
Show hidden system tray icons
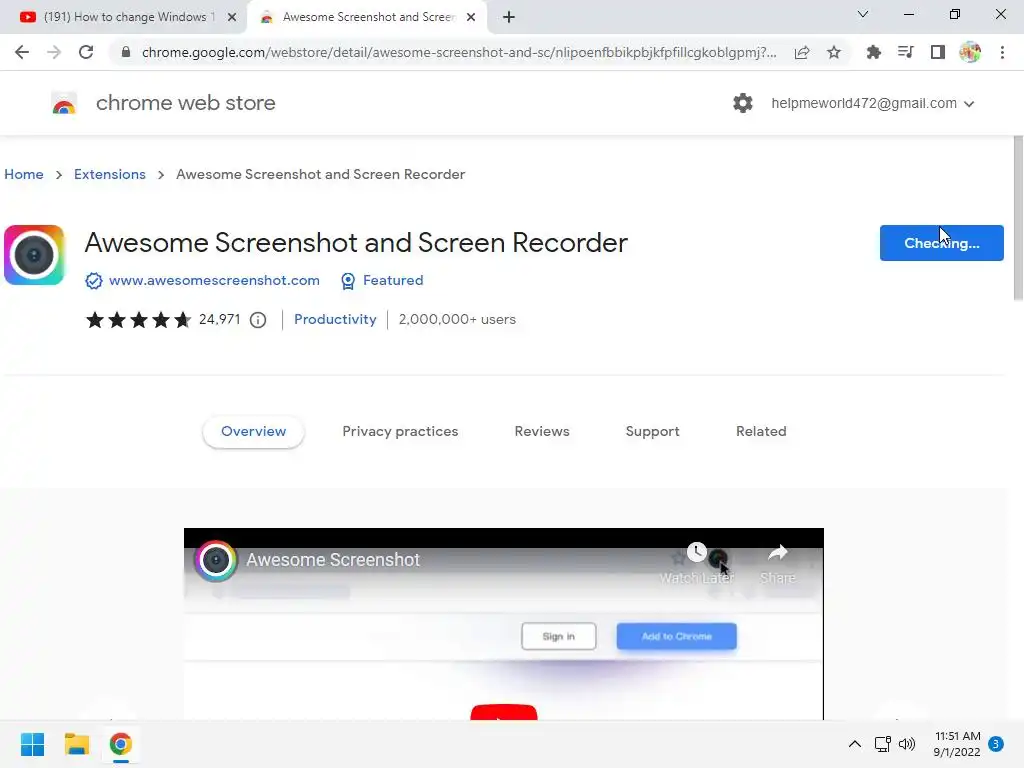854,744
